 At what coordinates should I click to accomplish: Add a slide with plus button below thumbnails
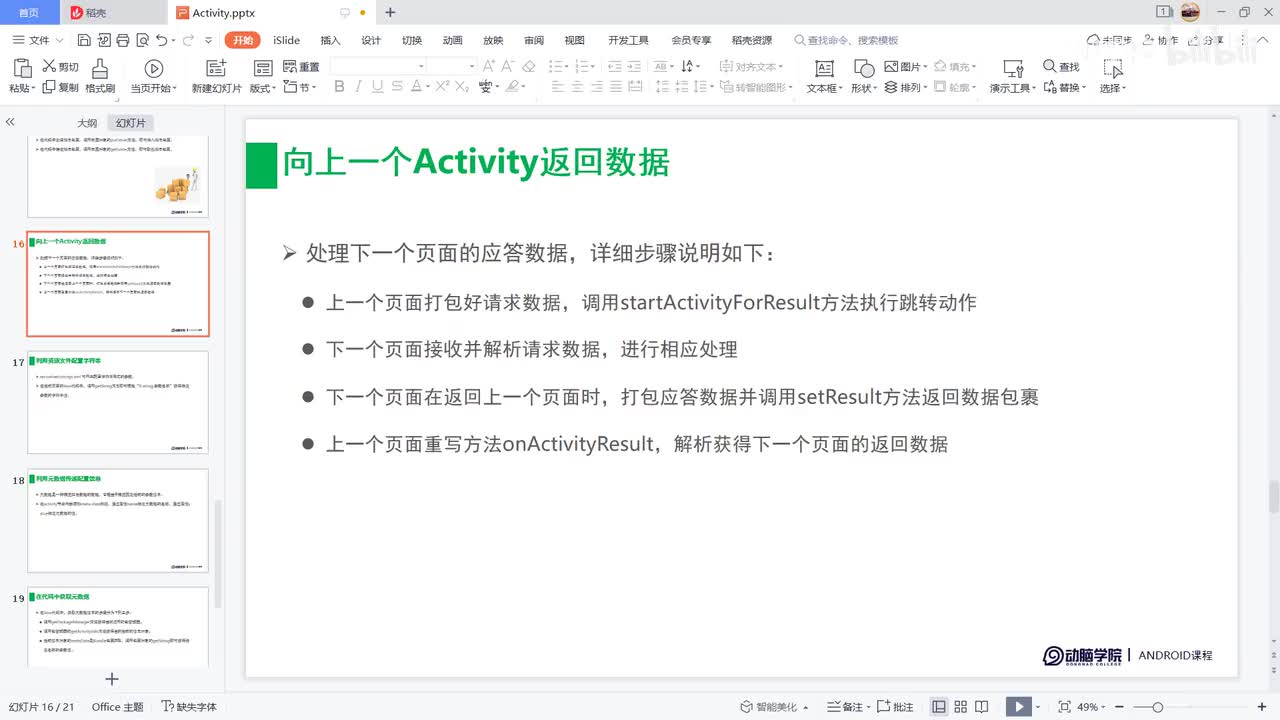(112, 679)
